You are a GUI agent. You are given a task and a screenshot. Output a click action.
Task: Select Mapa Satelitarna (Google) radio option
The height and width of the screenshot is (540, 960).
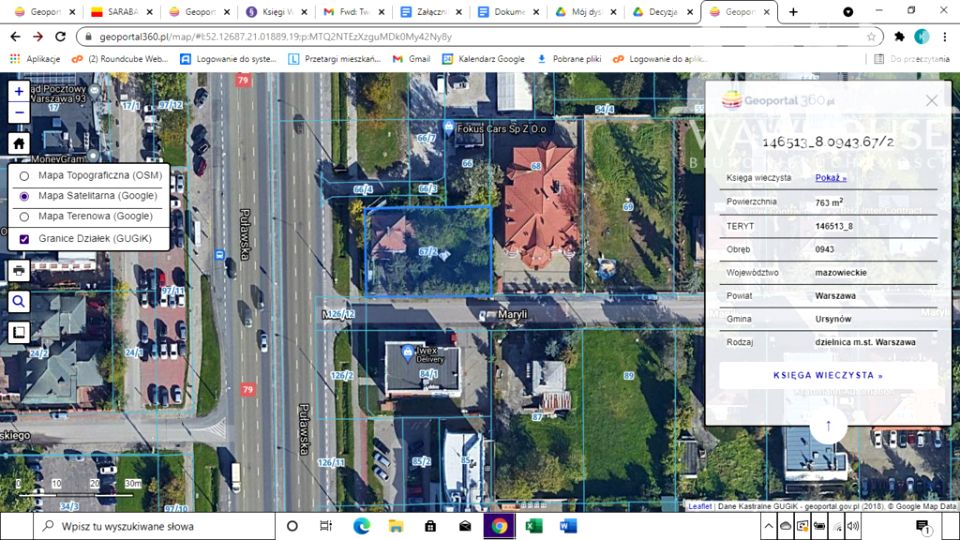click(25, 196)
